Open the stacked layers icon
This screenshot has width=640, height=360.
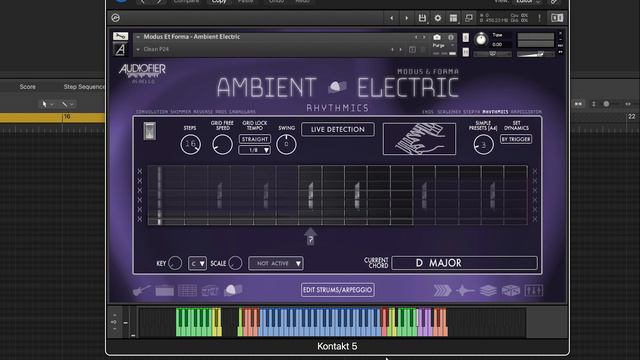(x=488, y=291)
